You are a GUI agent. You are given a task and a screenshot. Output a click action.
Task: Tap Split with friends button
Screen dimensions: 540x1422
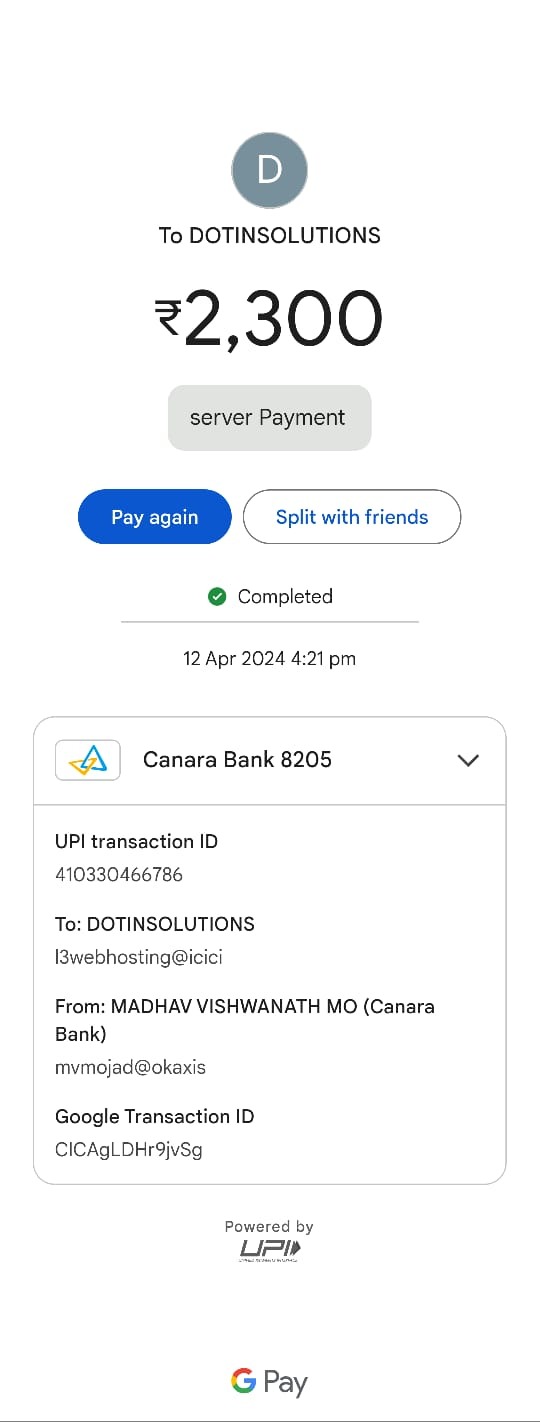(352, 517)
